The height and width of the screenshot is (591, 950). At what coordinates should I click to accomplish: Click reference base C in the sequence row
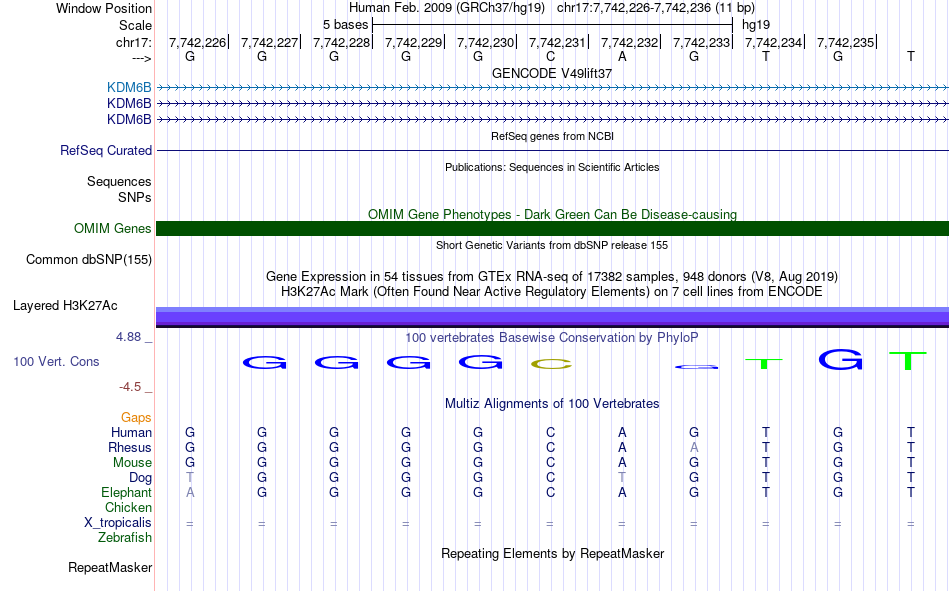pyautogui.click(x=550, y=56)
